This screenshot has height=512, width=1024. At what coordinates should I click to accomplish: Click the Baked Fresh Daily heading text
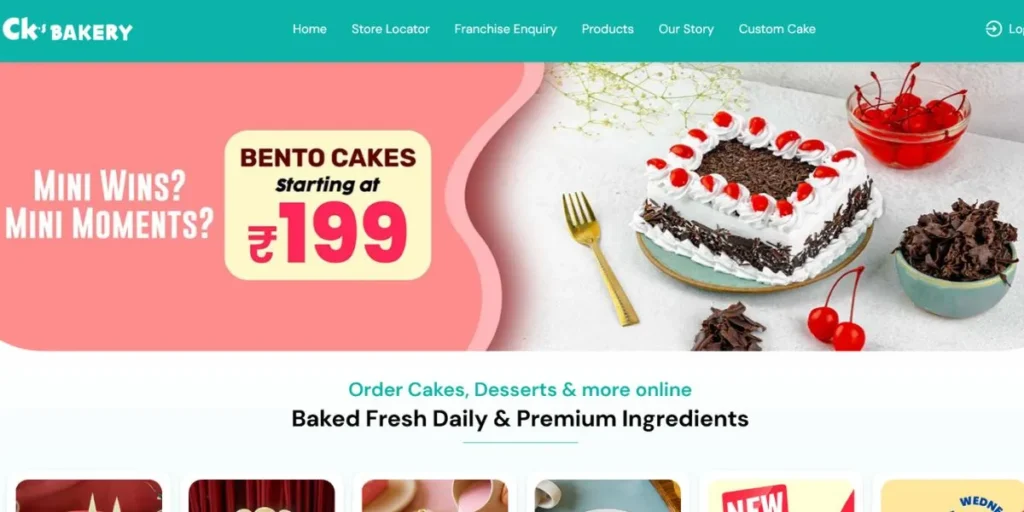(x=520, y=419)
